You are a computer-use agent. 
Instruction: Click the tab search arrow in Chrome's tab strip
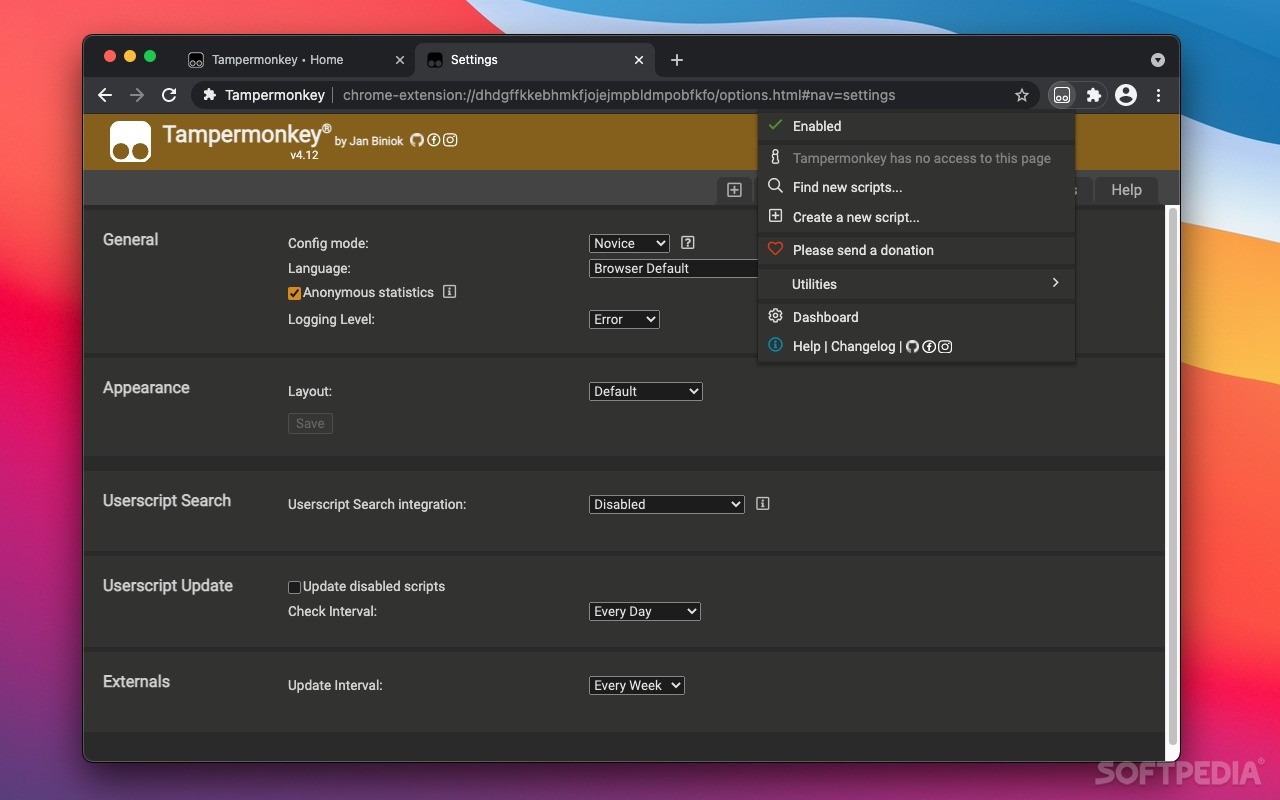[1158, 60]
